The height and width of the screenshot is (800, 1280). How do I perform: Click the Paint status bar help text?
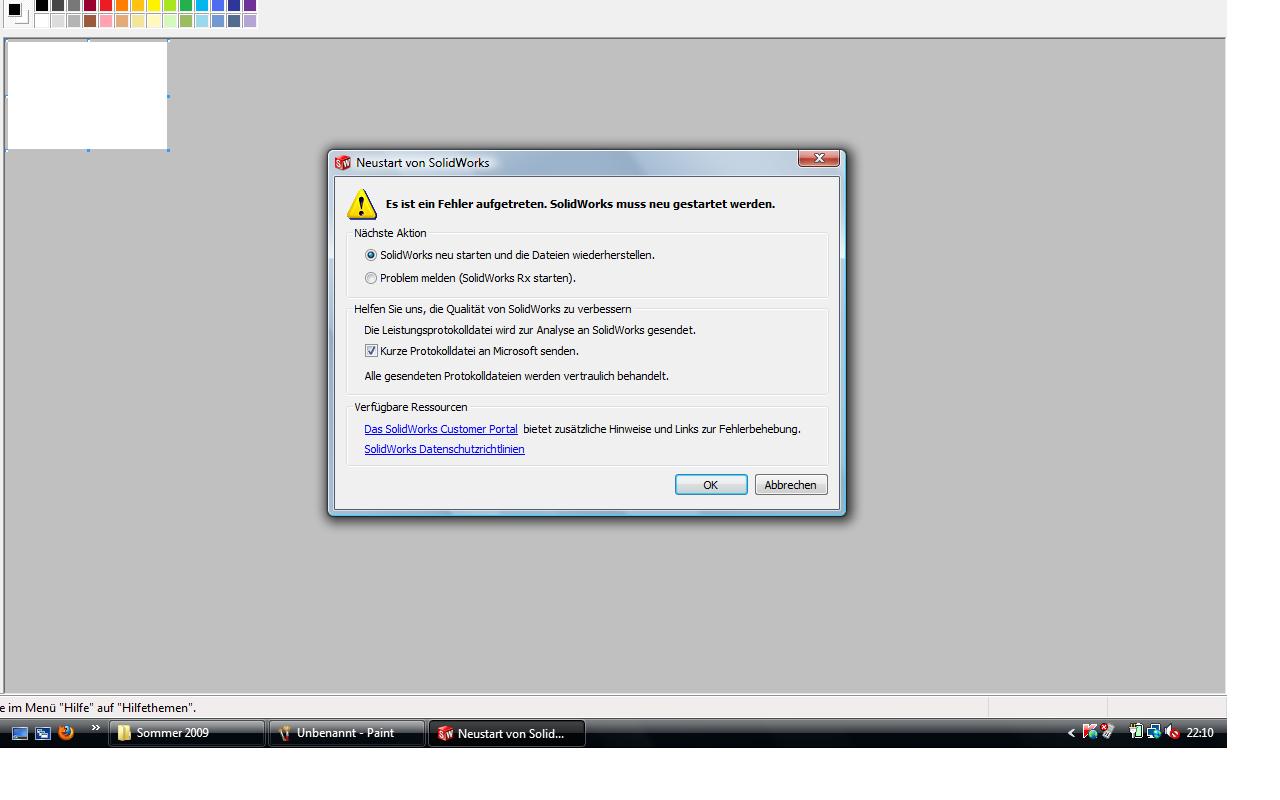pyautogui.click(x=98, y=708)
